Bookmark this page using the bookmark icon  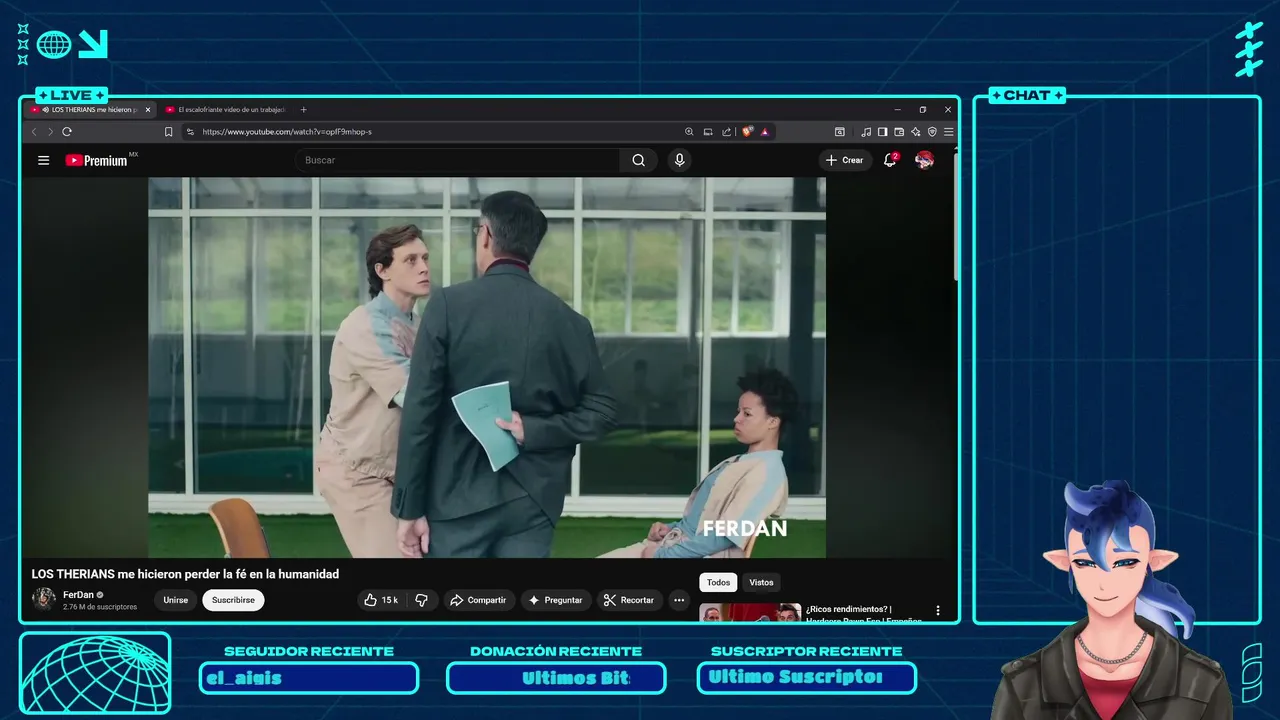click(x=168, y=131)
